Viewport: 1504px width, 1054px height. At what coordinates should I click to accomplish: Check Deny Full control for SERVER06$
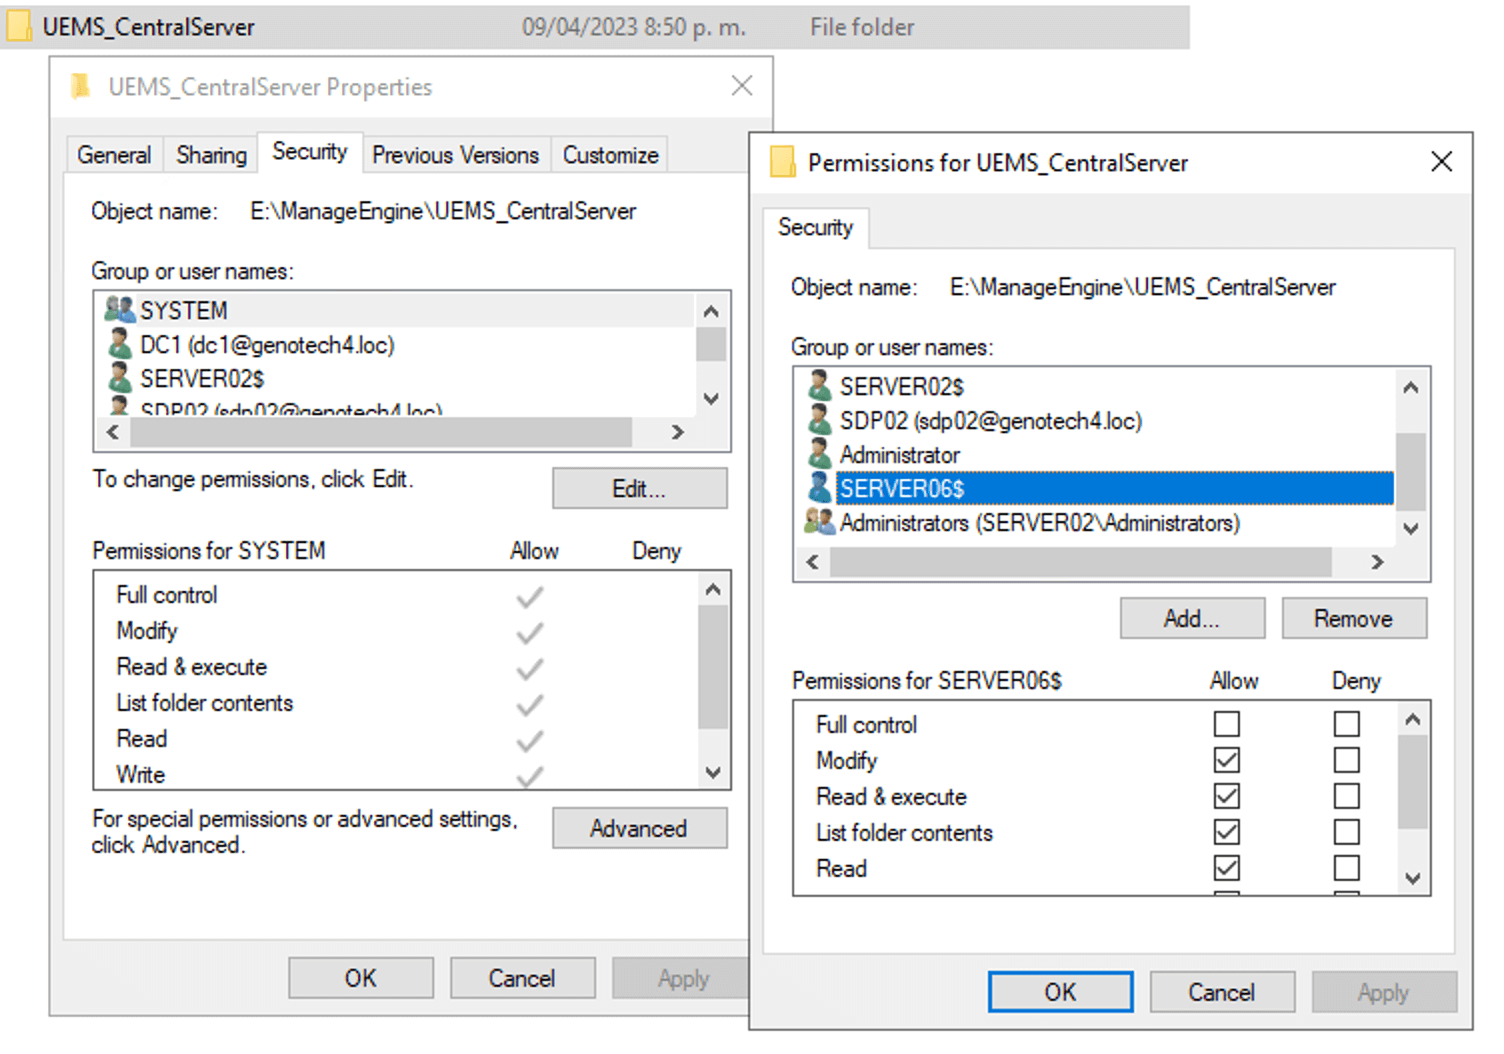1347,723
